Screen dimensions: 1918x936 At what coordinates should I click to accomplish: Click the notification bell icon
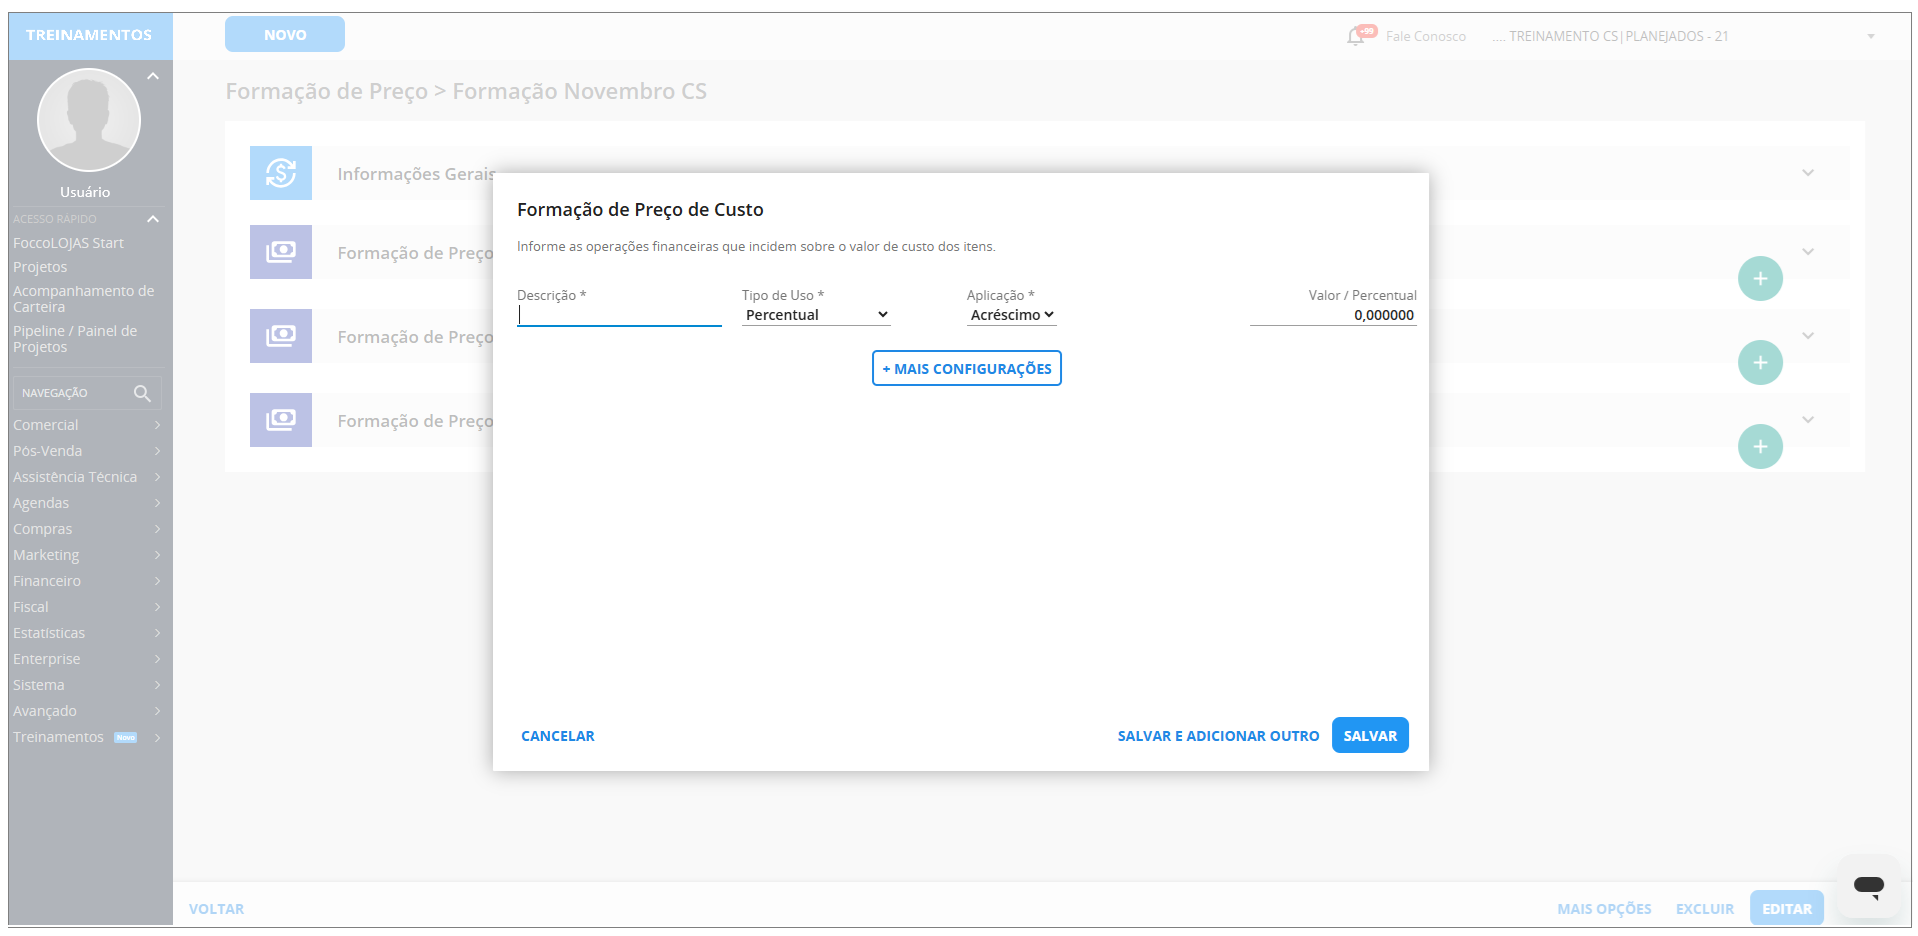pos(1356,36)
